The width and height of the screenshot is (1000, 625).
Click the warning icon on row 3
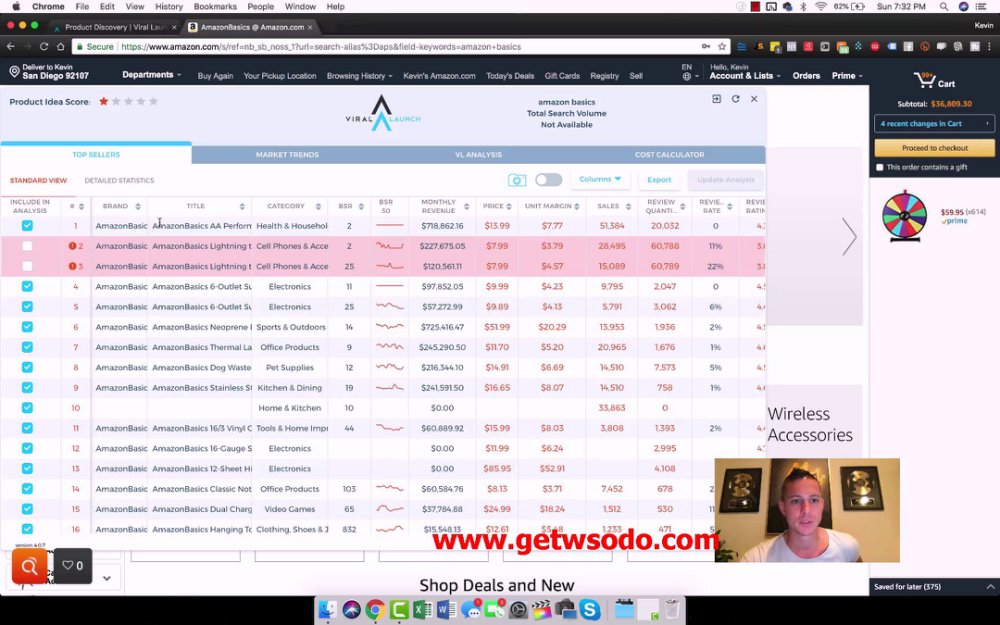coord(72,266)
